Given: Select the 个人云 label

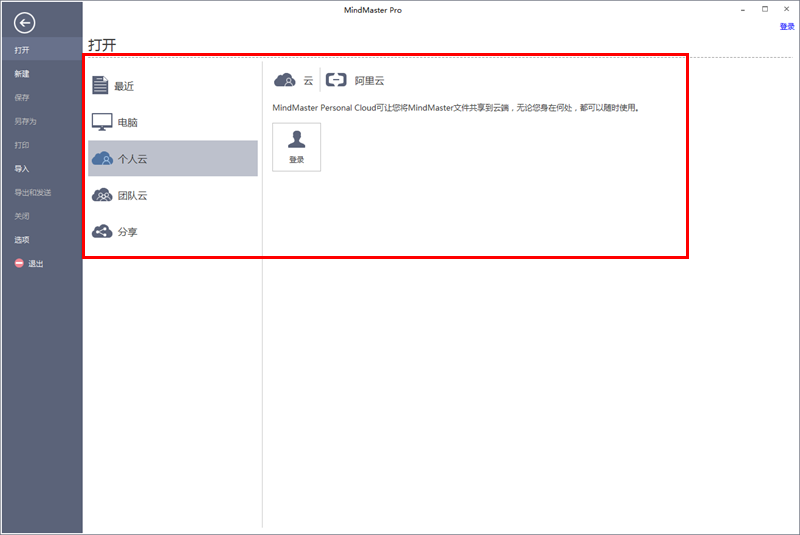Looking at the screenshot, I should (133, 159).
